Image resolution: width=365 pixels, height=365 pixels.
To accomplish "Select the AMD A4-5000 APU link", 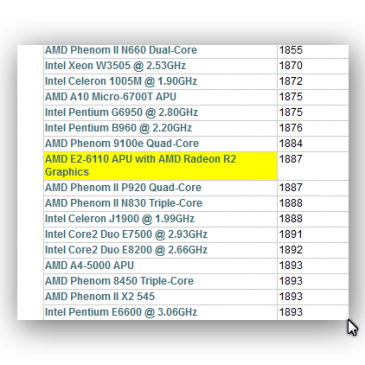I will coord(89,265).
